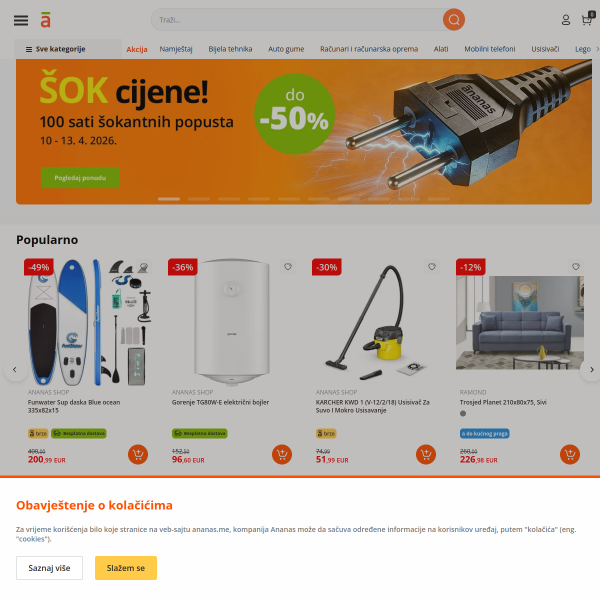
Task: Click the Saznaj više button
Action: point(49,568)
